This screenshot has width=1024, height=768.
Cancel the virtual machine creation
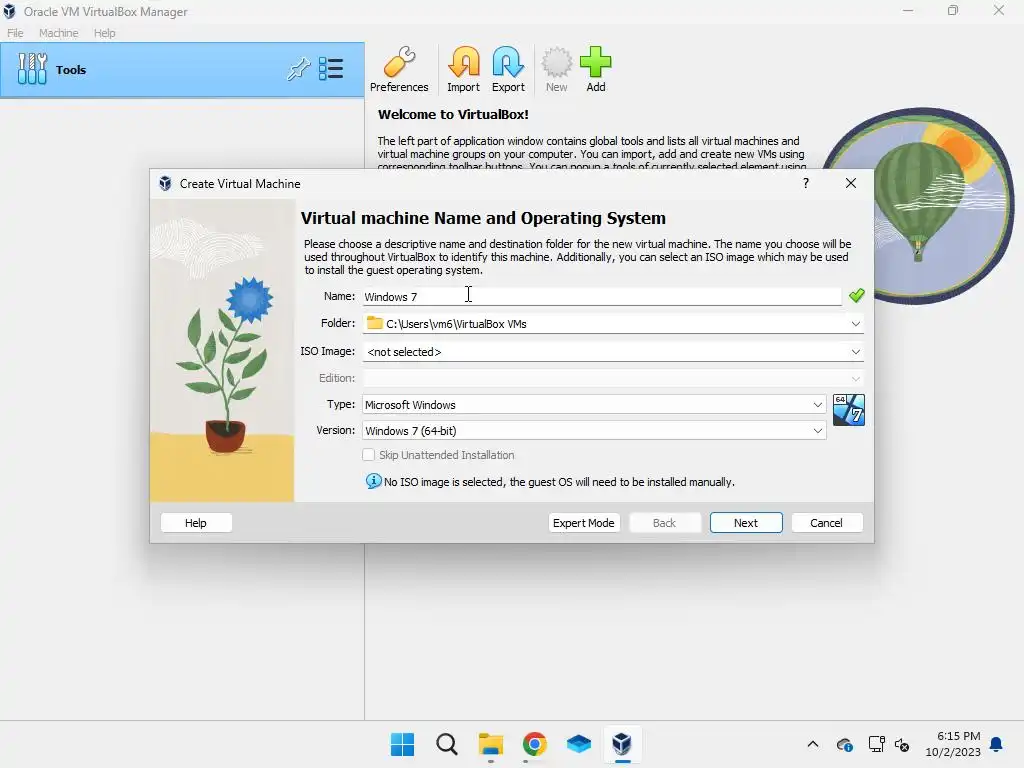point(827,522)
